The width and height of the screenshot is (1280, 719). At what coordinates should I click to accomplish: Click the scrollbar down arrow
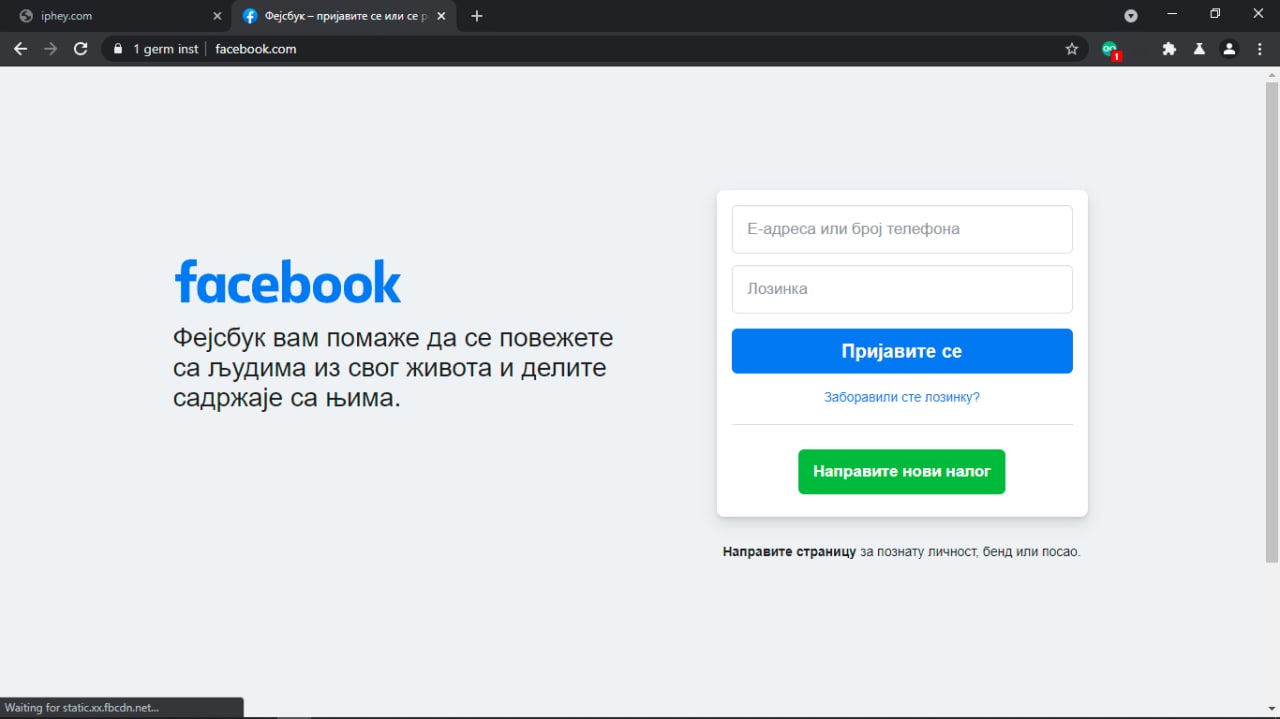tap(1272, 711)
